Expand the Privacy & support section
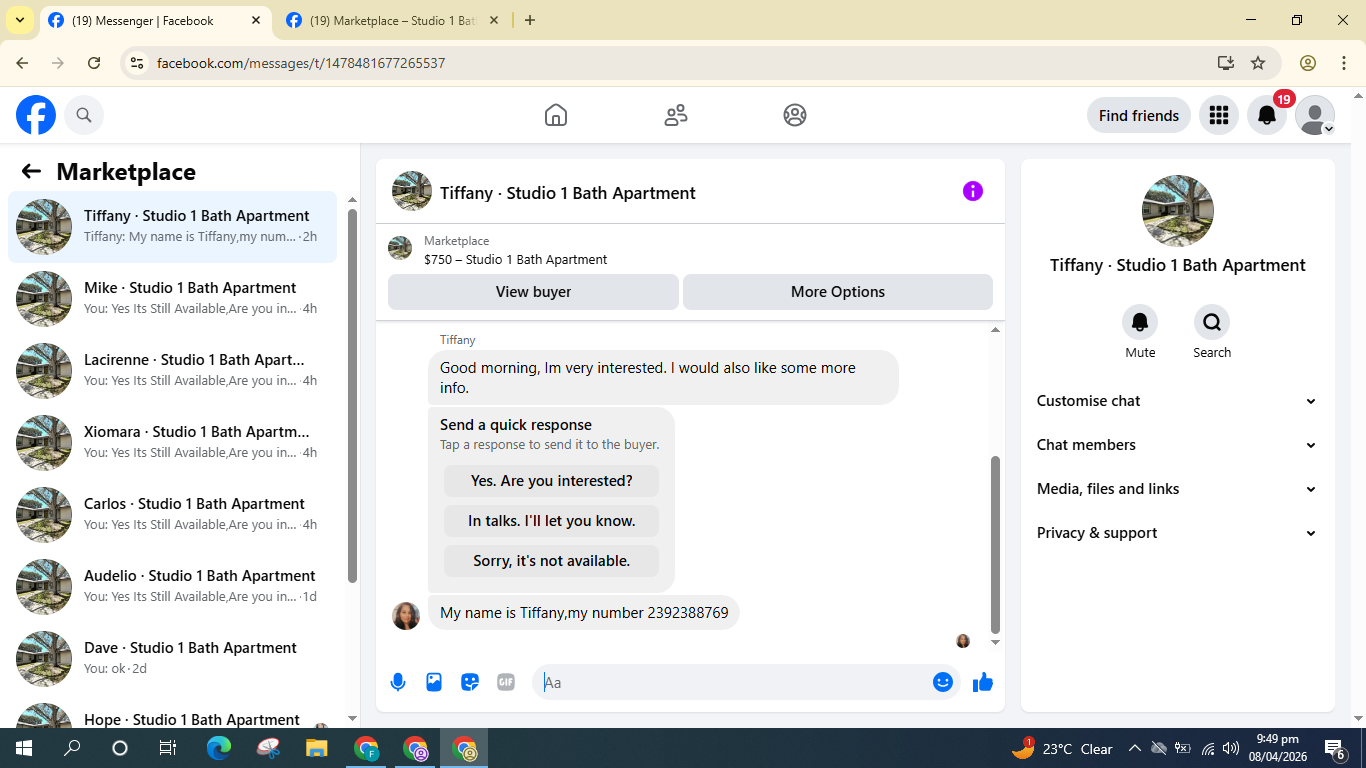 1177,533
